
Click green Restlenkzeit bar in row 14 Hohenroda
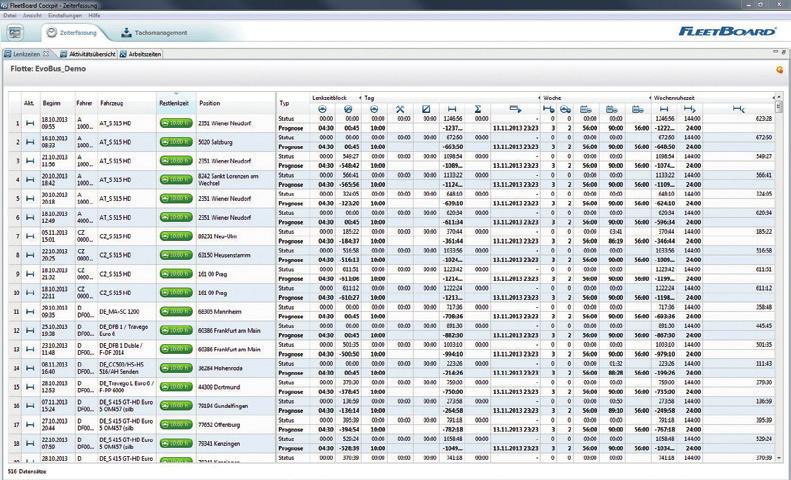pyautogui.click(x=176, y=368)
